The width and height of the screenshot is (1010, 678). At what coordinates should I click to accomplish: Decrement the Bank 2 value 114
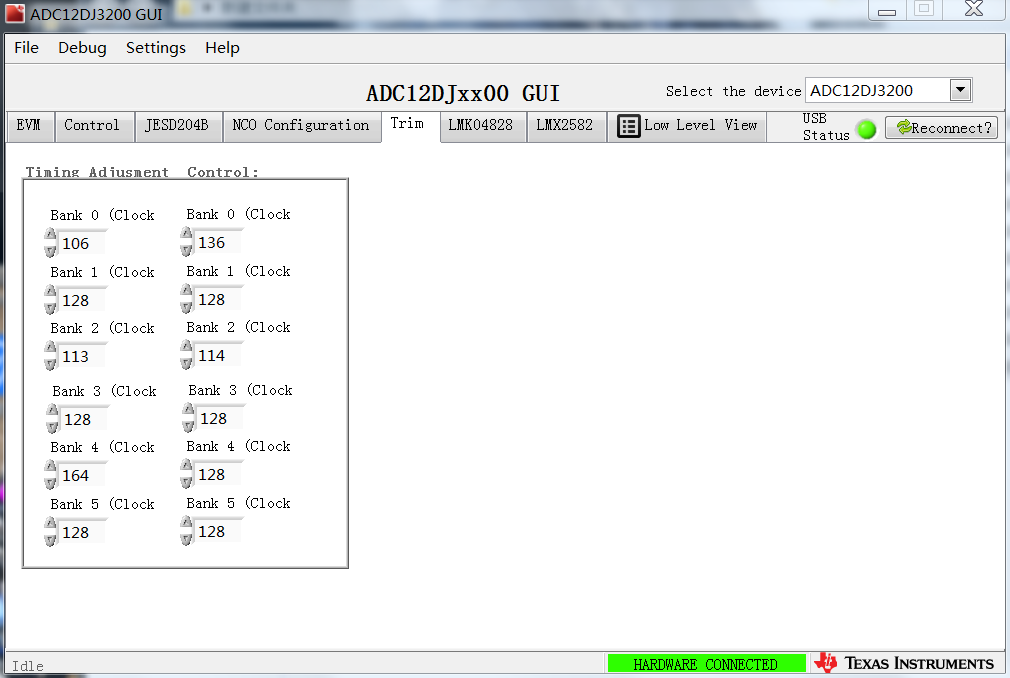click(186, 363)
